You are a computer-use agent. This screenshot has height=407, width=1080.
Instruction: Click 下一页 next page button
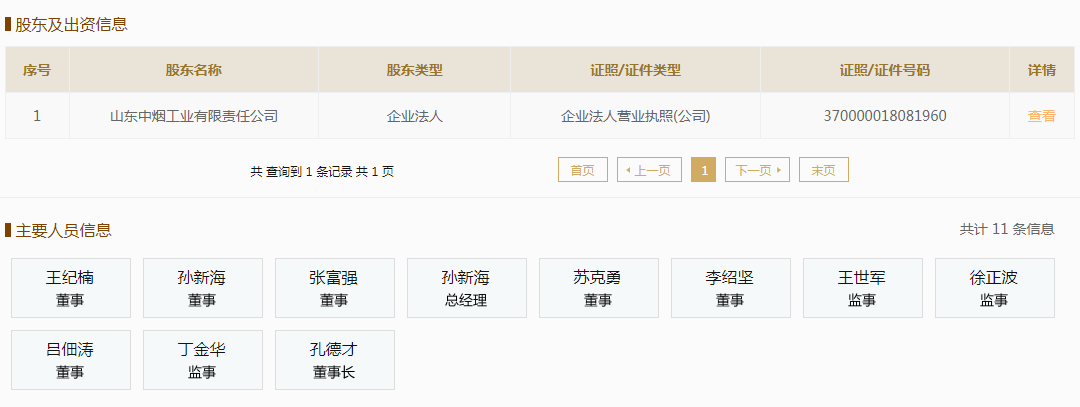[x=757, y=170]
